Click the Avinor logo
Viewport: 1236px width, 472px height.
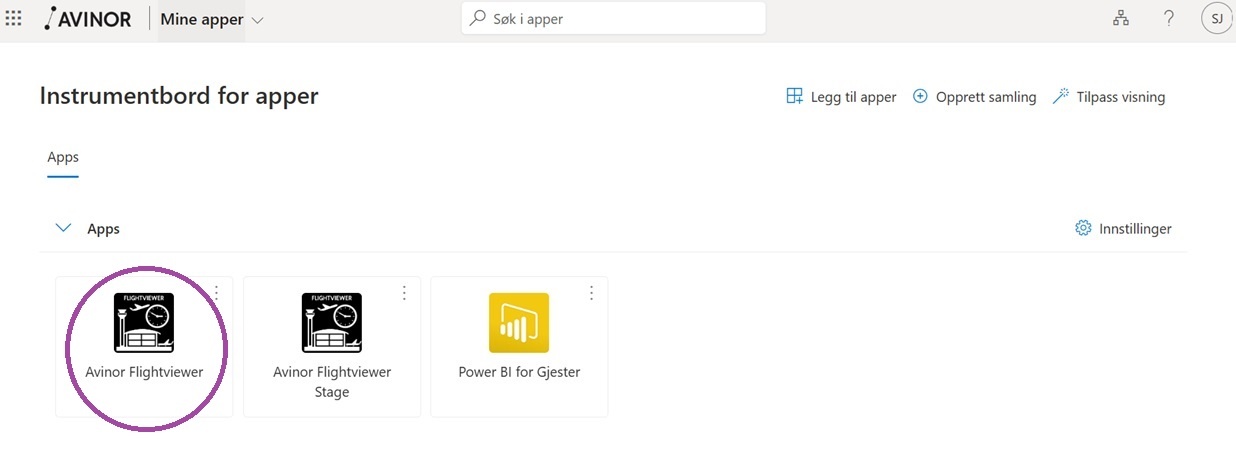coord(88,19)
